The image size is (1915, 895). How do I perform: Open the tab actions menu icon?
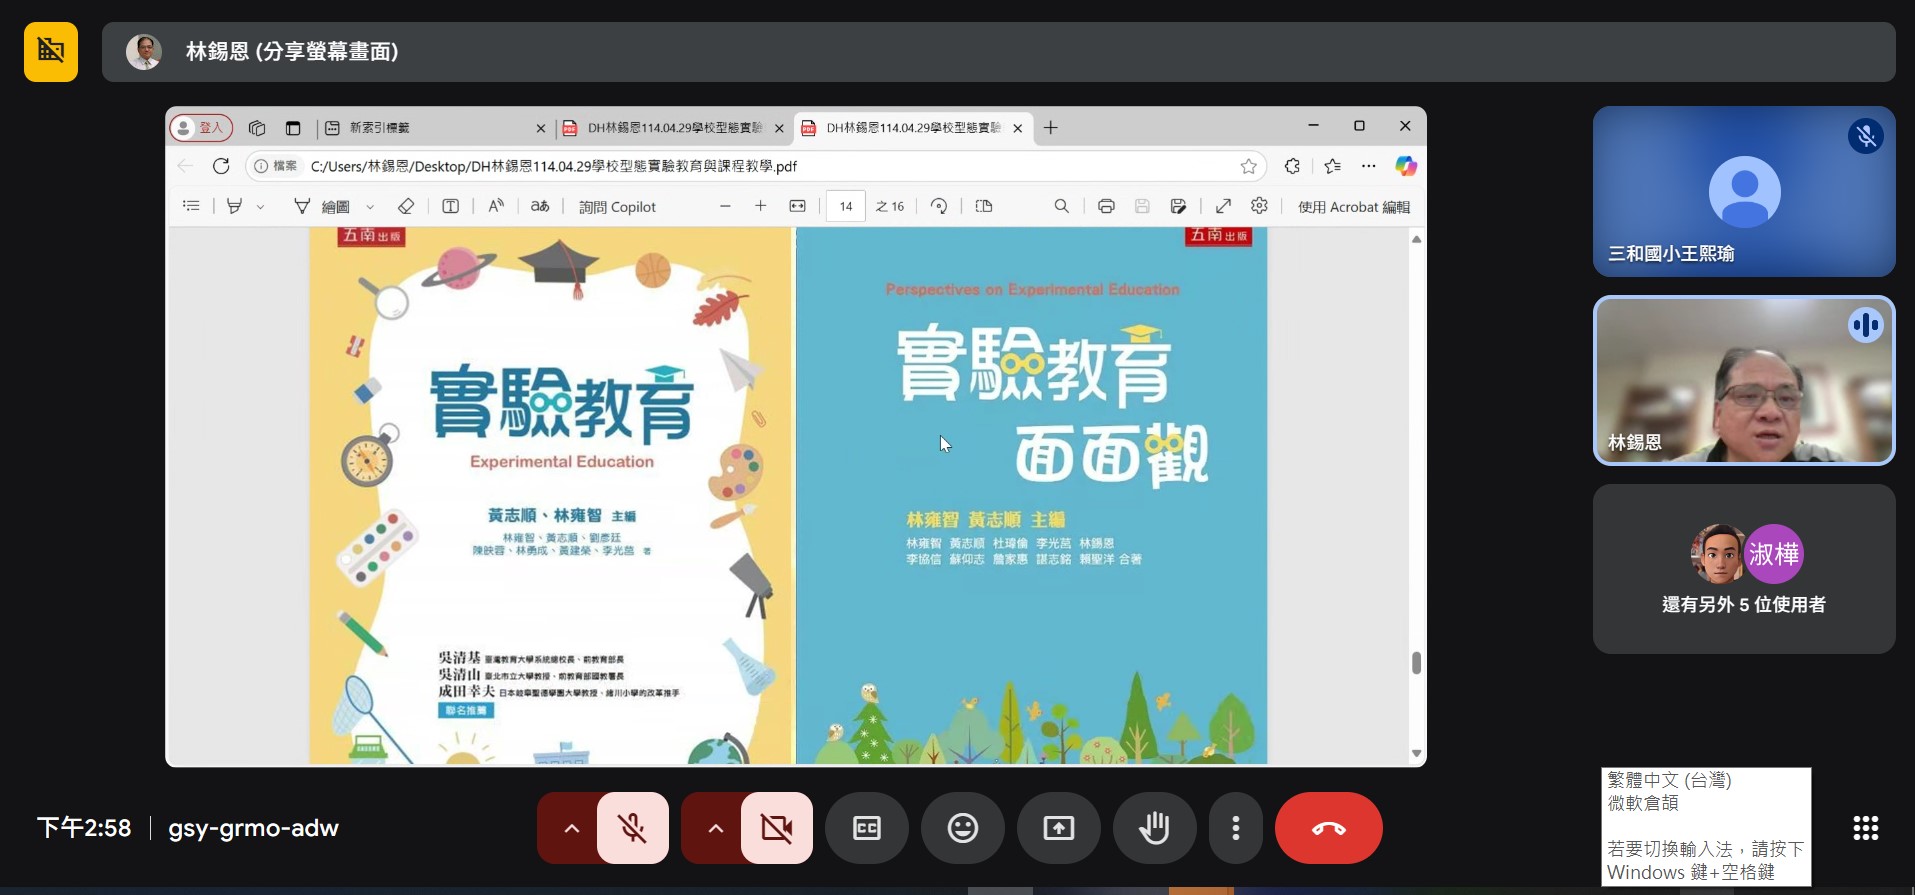coord(293,128)
